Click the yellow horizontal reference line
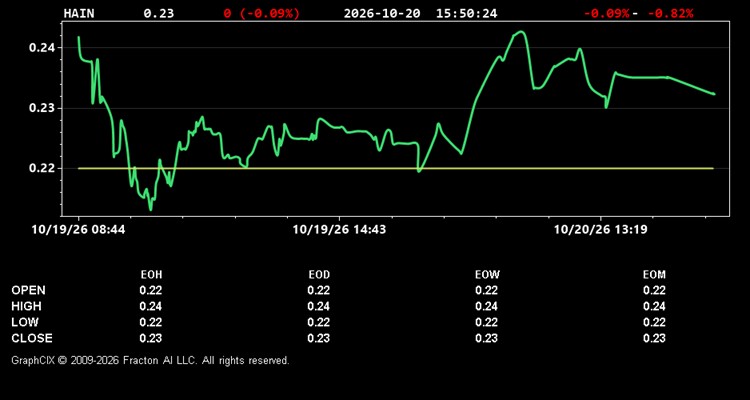This screenshot has width=750, height=400. [x=396, y=168]
